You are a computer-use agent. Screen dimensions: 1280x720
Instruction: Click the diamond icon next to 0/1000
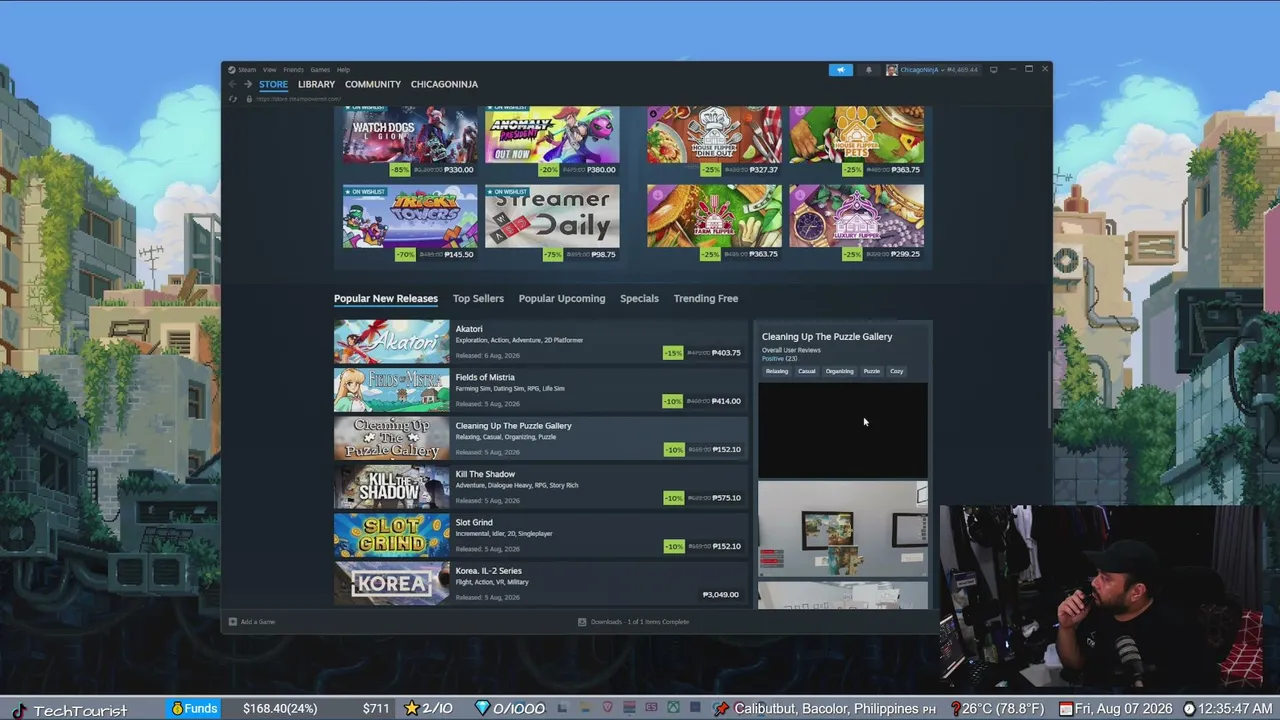(483, 709)
